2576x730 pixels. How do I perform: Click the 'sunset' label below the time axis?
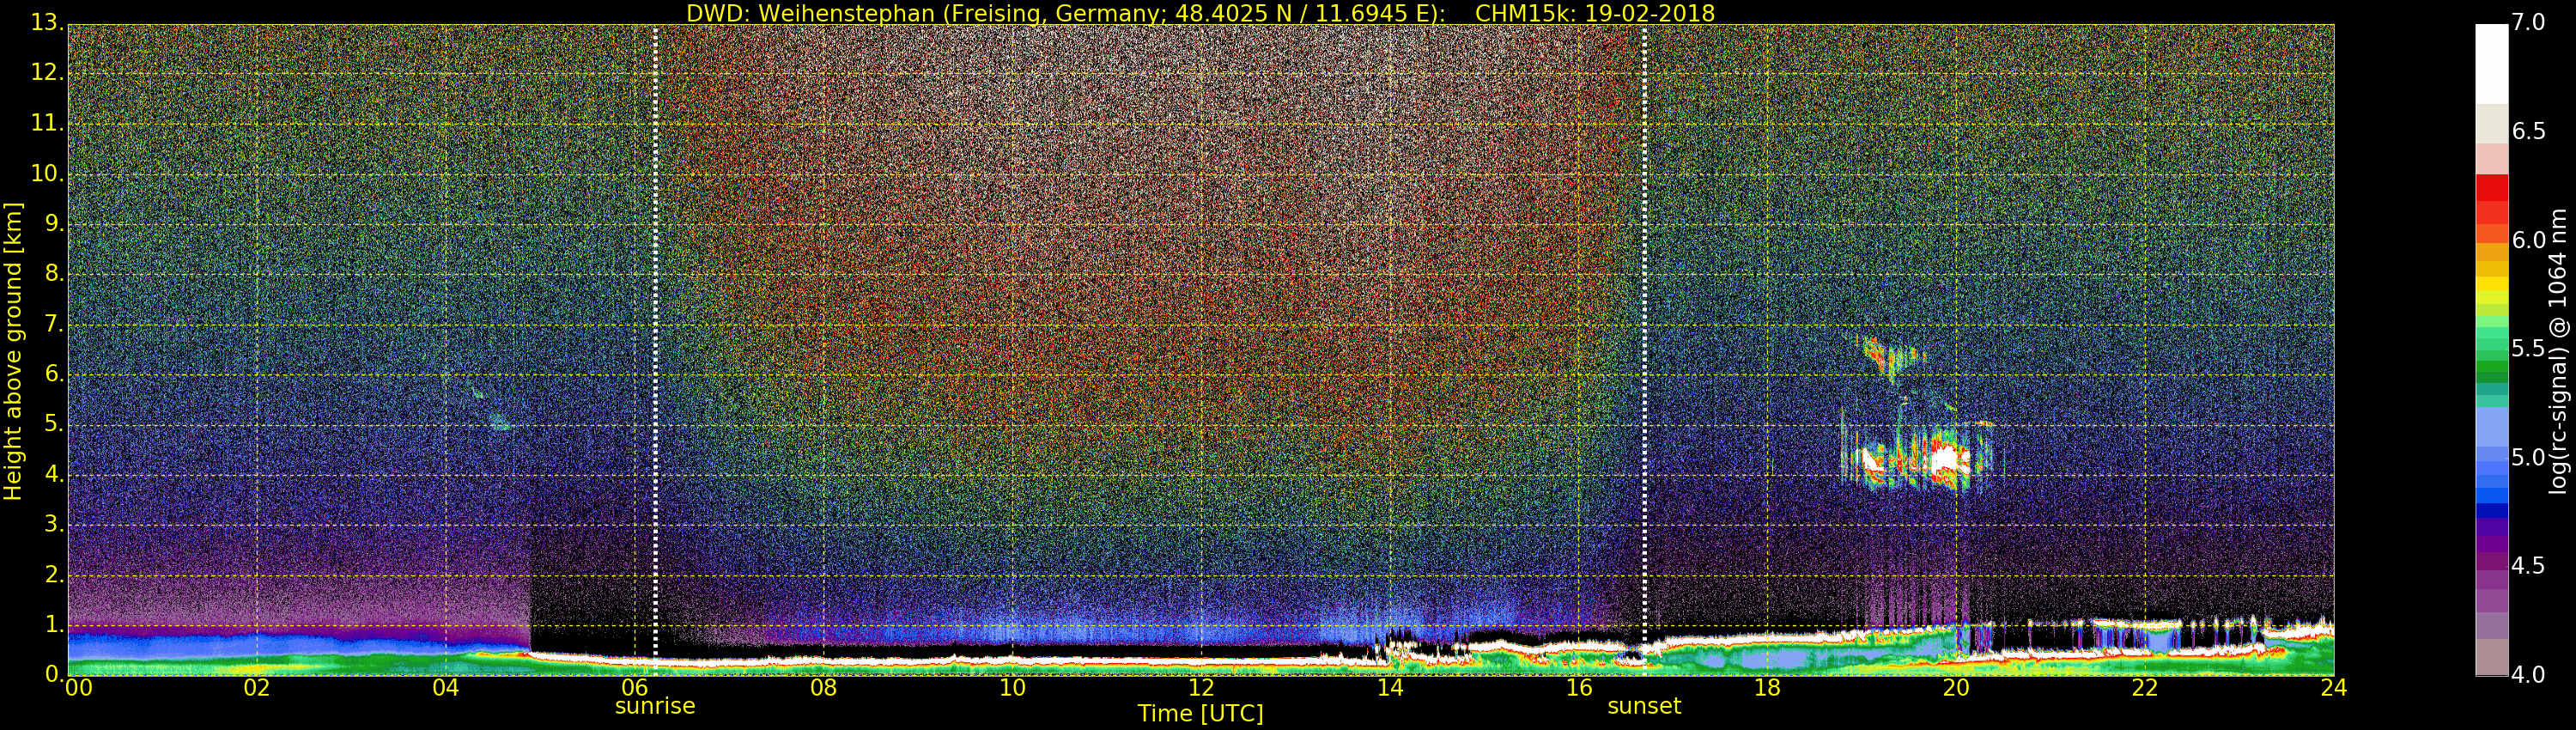1644,706
